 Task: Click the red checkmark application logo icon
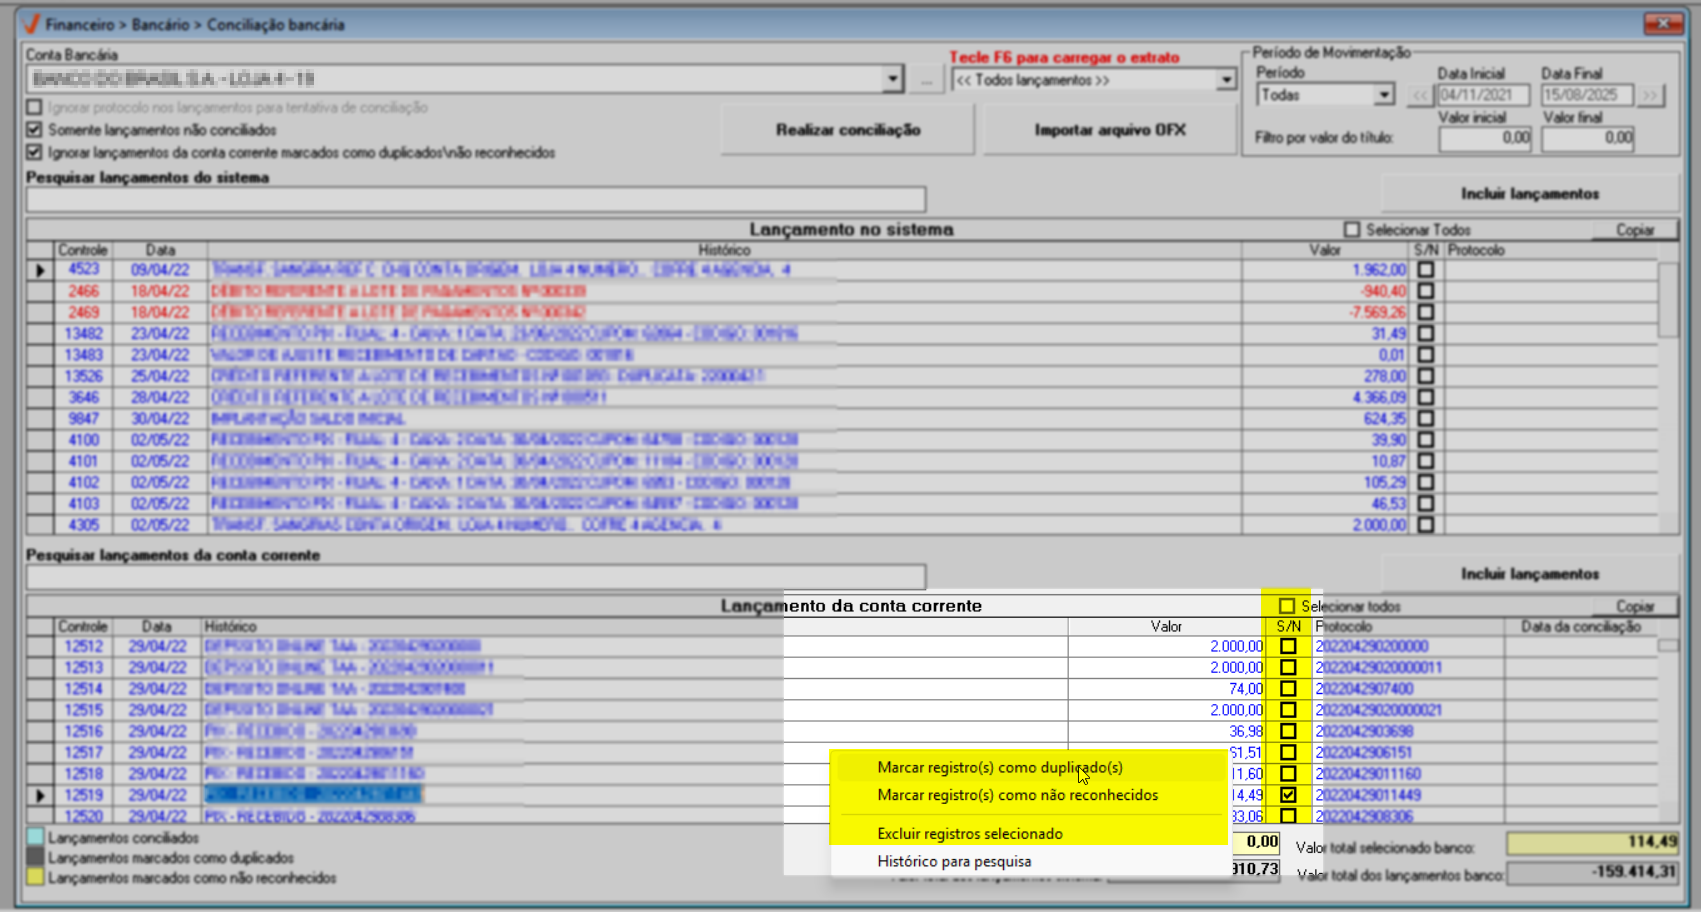30,24
